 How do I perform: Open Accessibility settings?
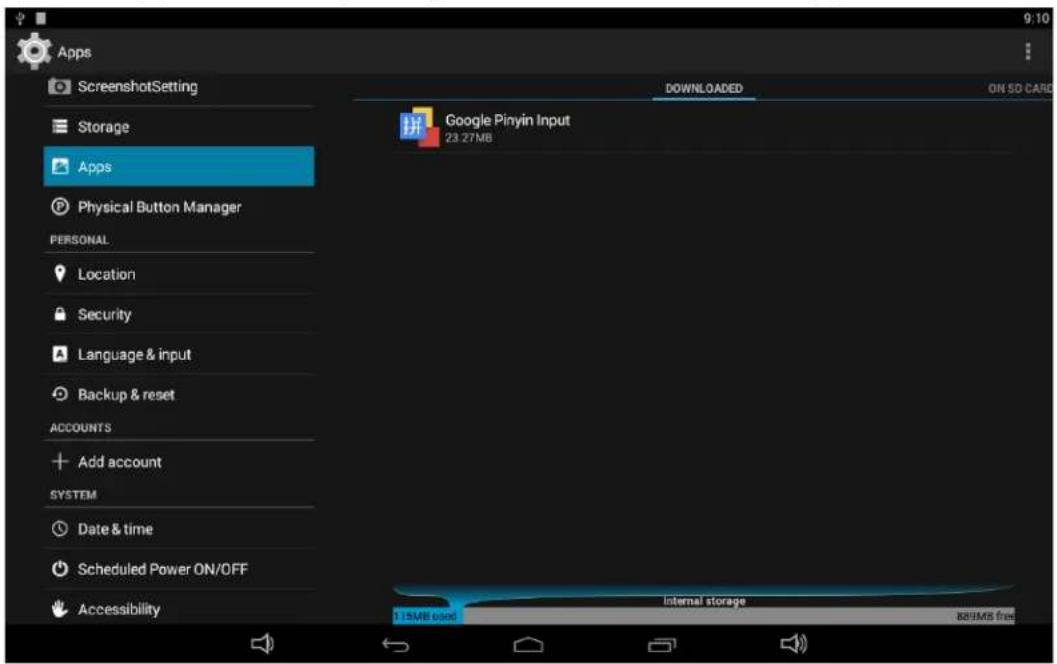[x=179, y=608]
